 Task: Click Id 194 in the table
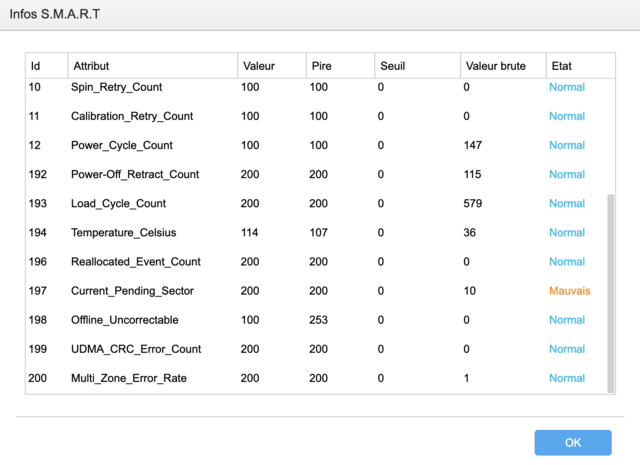tap(38, 233)
